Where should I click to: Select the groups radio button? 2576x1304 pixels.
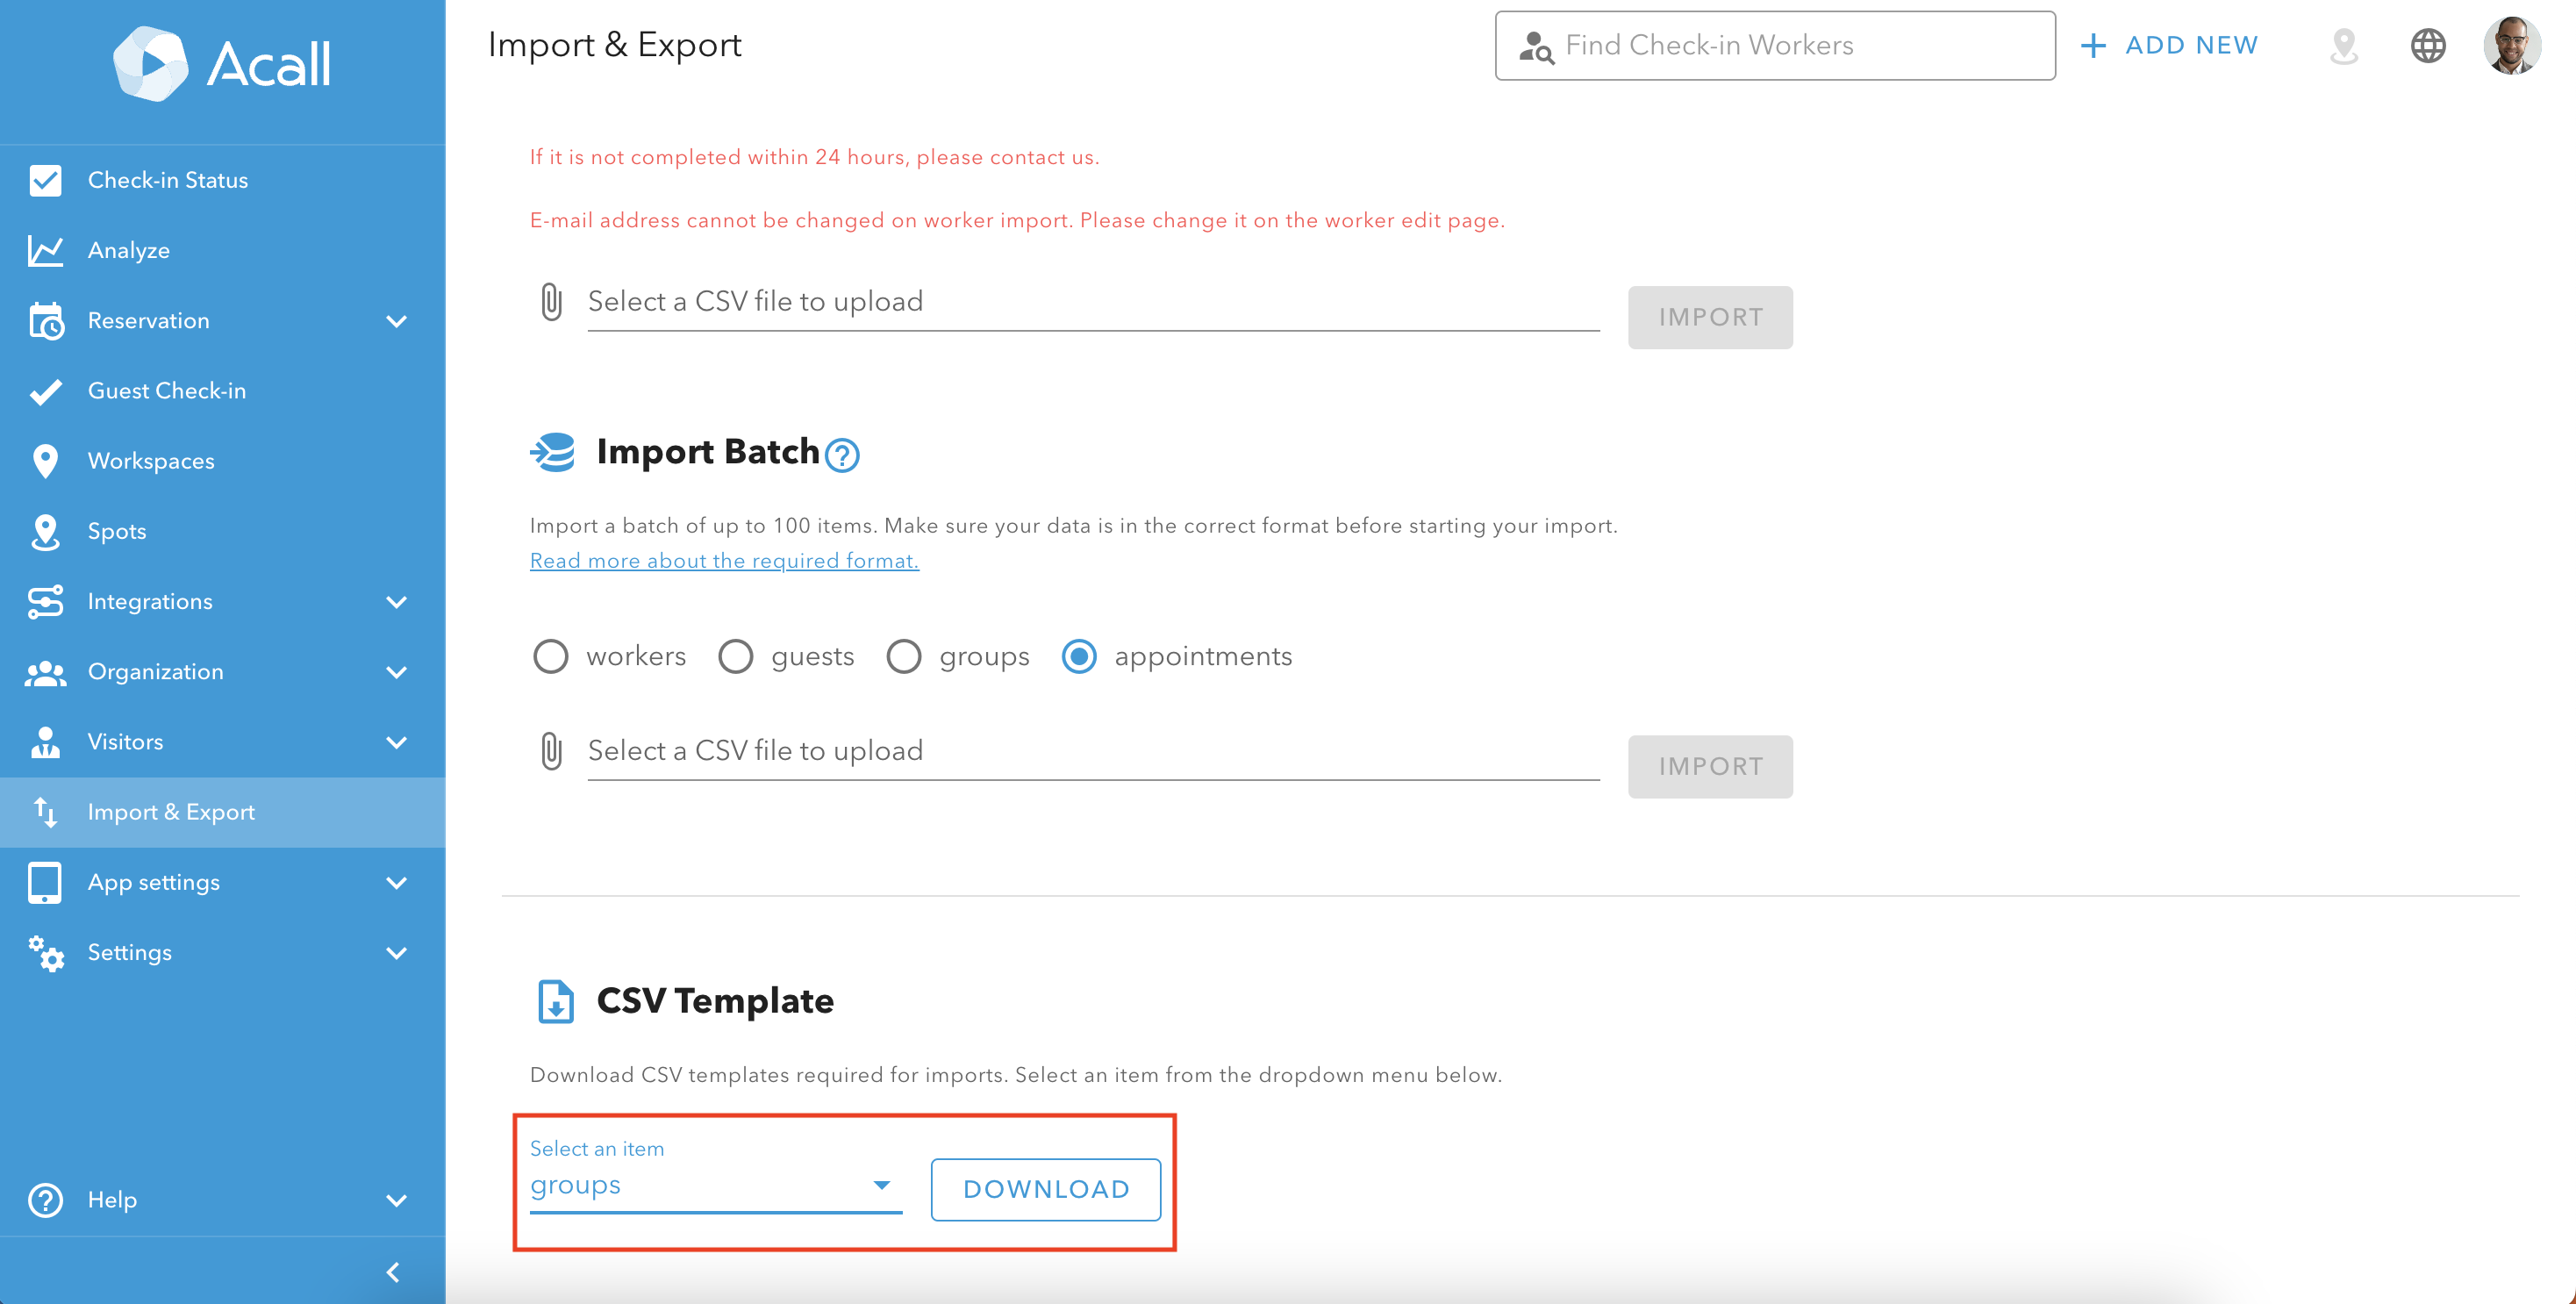click(x=904, y=657)
